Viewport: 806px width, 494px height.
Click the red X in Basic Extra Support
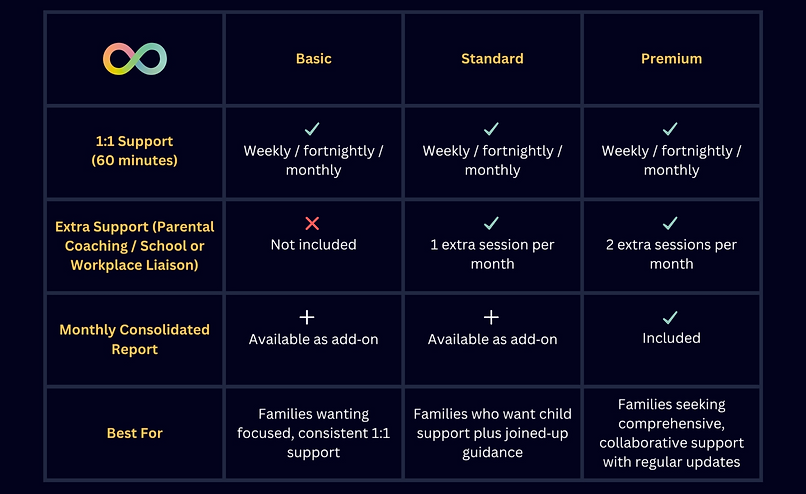tap(313, 224)
